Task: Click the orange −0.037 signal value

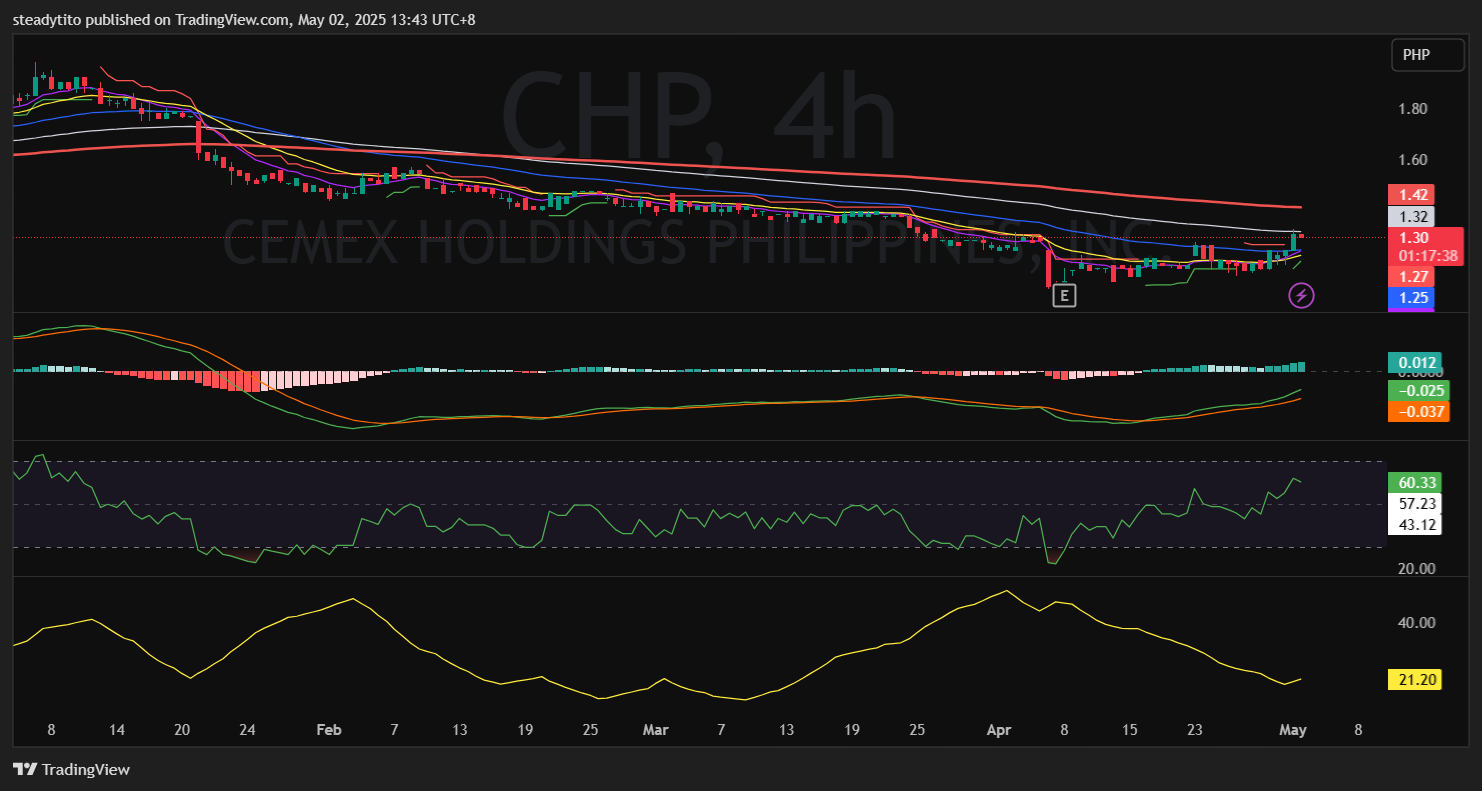Action: [1418, 411]
